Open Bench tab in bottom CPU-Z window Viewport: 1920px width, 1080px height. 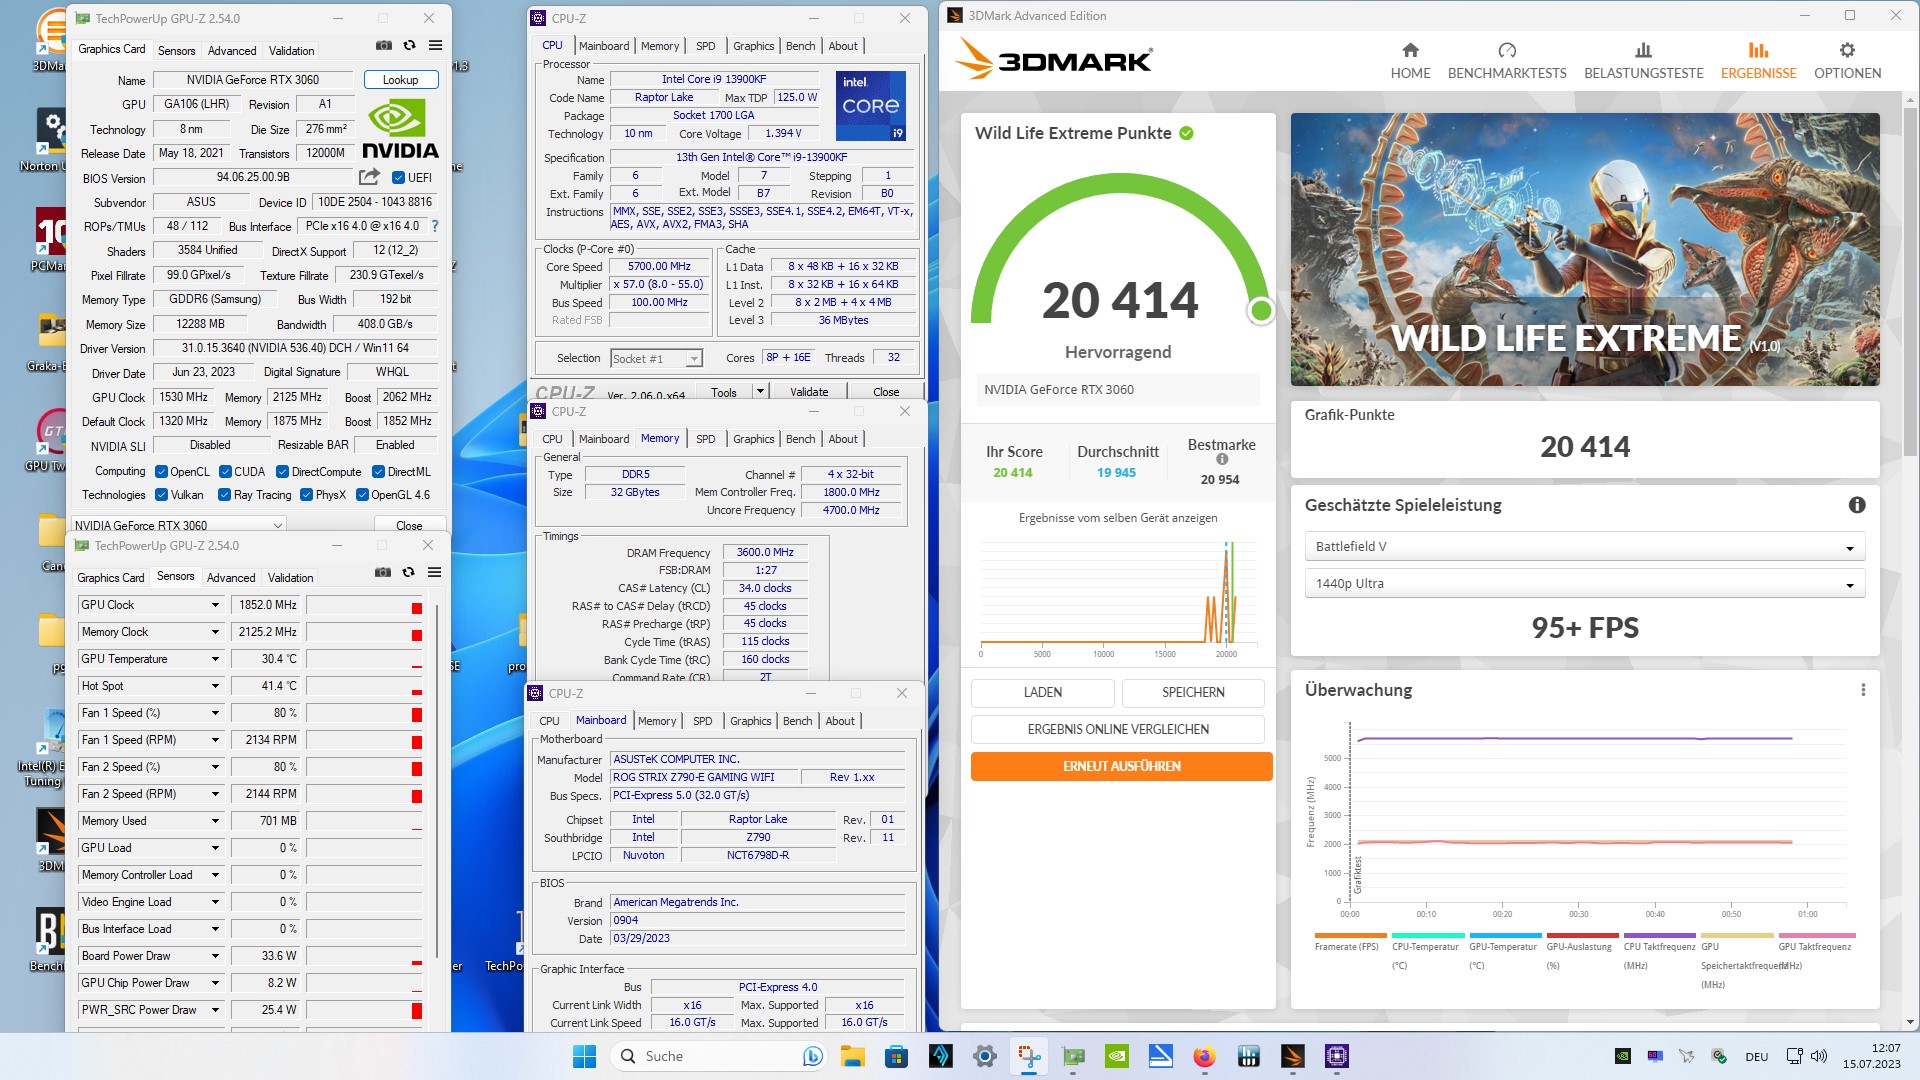(x=798, y=721)
